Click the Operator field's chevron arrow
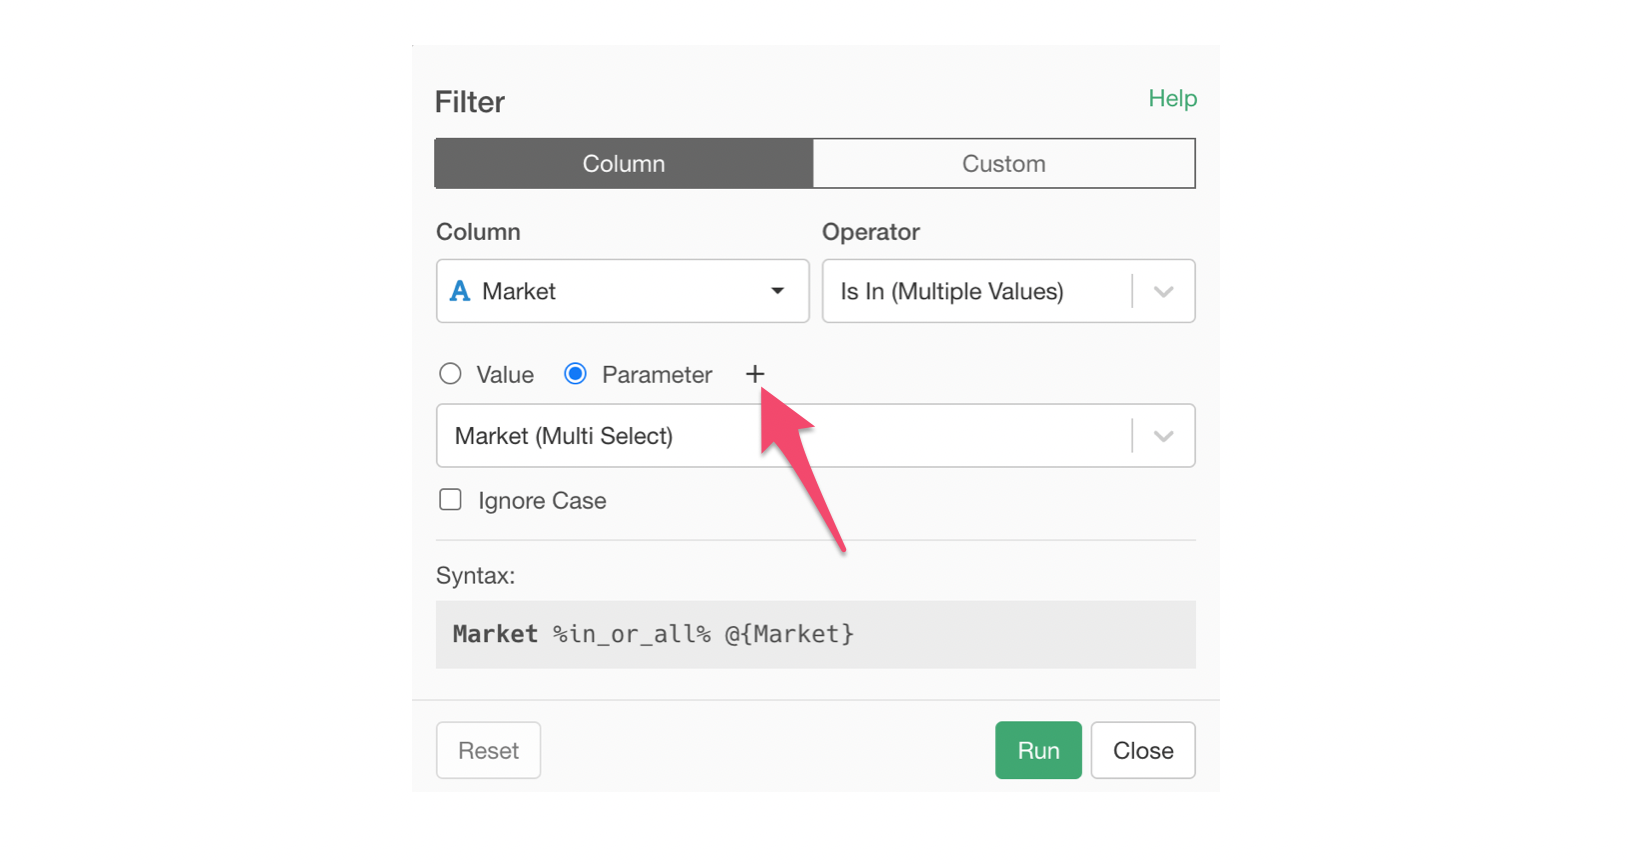The height and width of the screenshot is (864, 1628). pyautogui.click(x=1163, y=292)
